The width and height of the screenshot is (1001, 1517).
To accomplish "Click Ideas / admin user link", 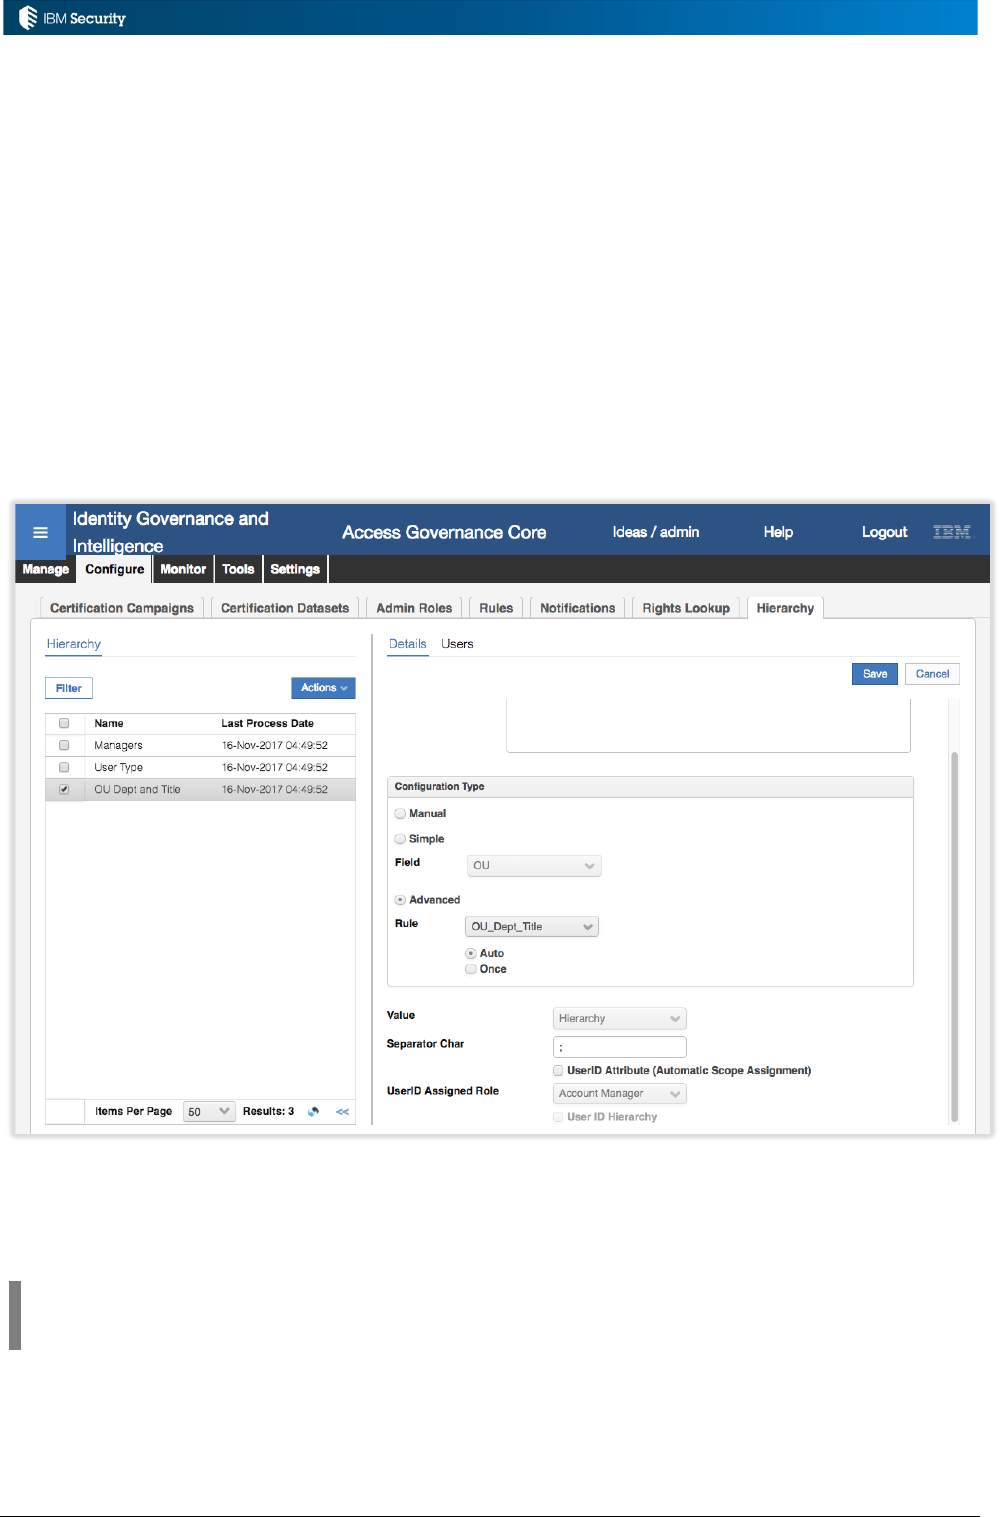I will [x=656, y=532].
